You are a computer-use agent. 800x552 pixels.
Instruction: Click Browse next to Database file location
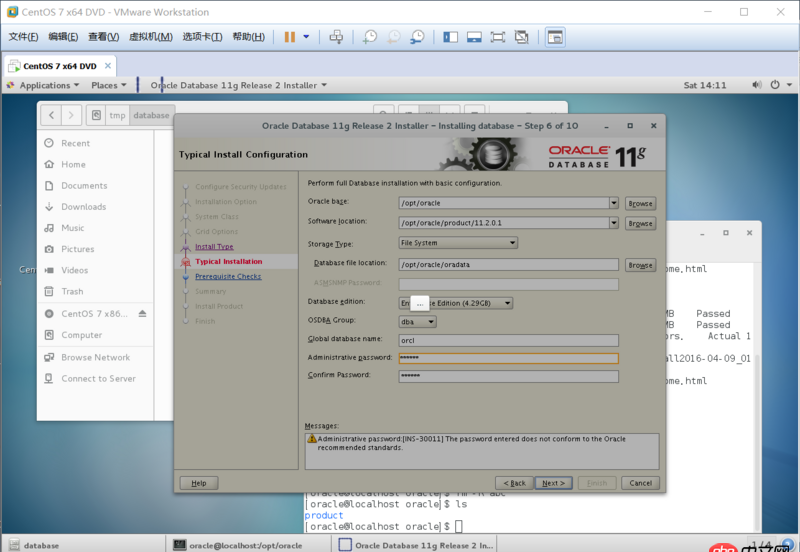click(640, 265)
